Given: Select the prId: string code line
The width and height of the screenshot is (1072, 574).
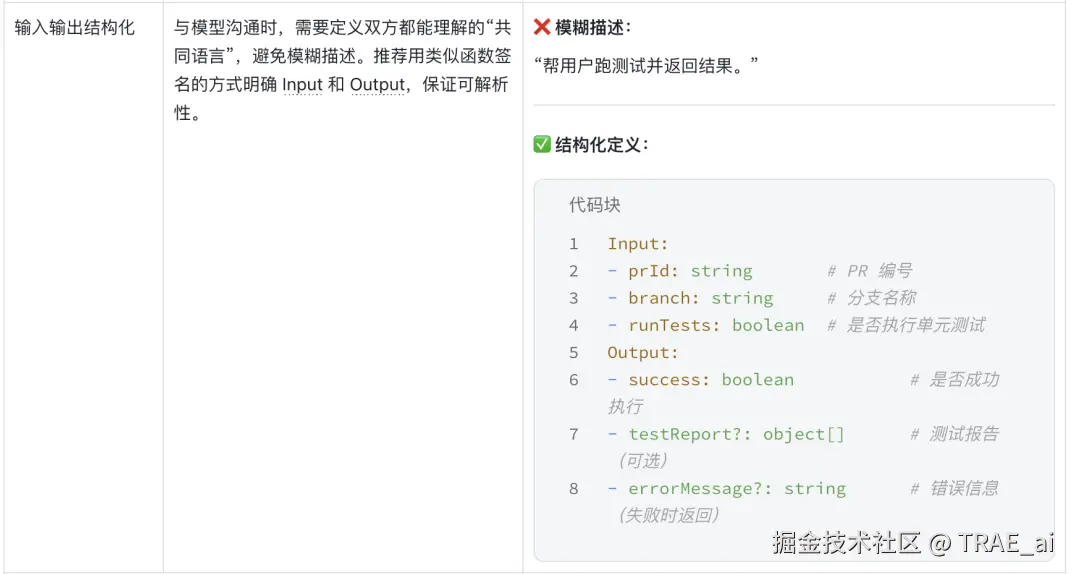Looking at the screenshot, I should coord(690,271).
